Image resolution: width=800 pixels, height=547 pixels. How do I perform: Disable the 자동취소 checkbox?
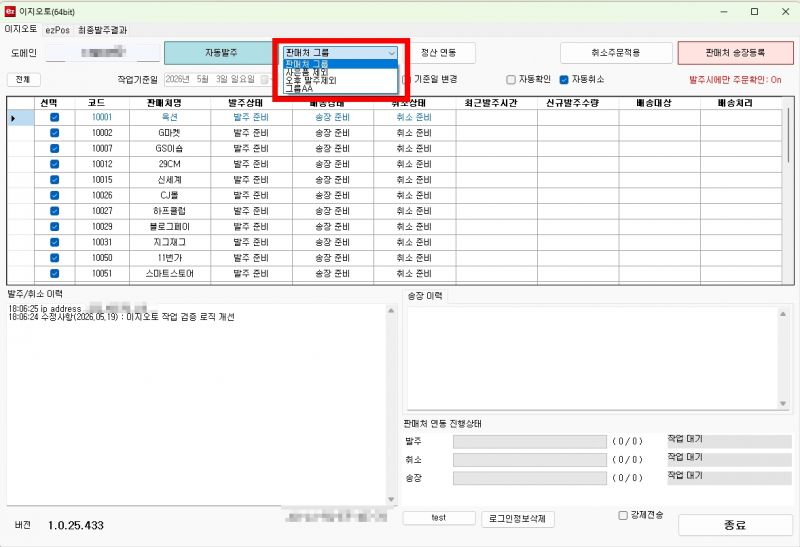point(564,80)
